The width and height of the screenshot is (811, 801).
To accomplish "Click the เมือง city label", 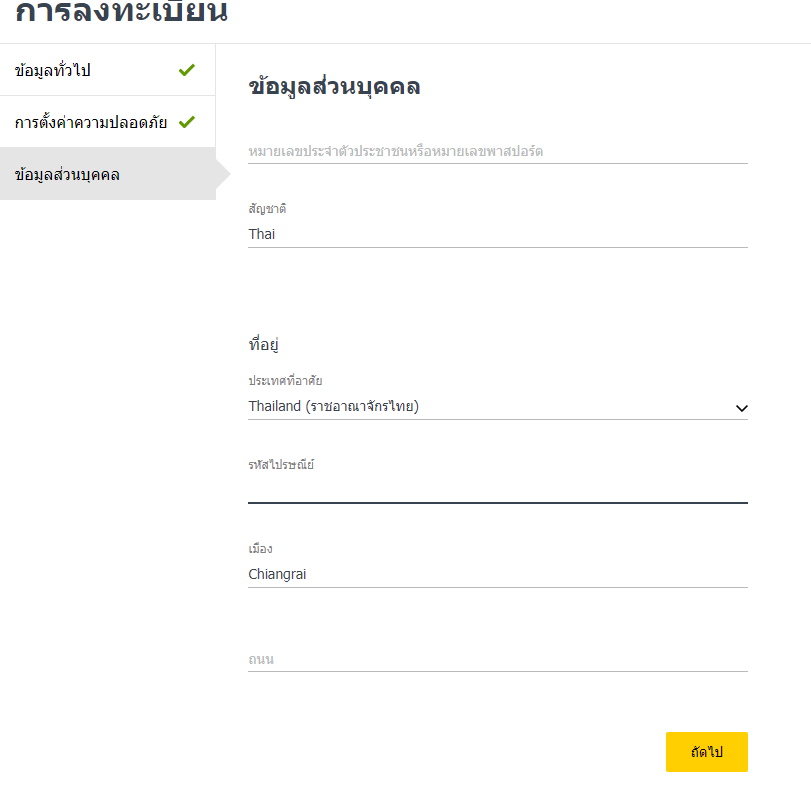I will (x=260, y=549).
